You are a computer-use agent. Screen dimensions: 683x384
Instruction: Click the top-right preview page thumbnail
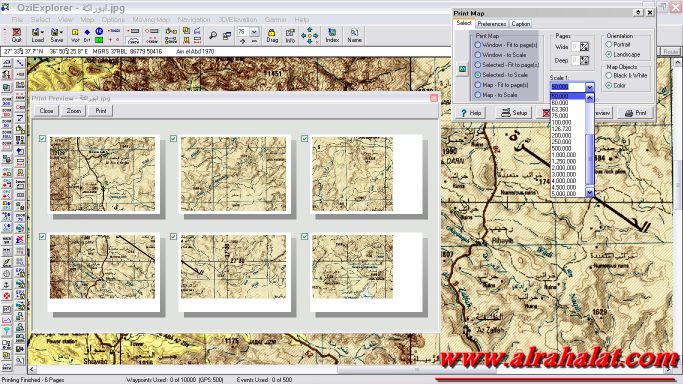366,174
